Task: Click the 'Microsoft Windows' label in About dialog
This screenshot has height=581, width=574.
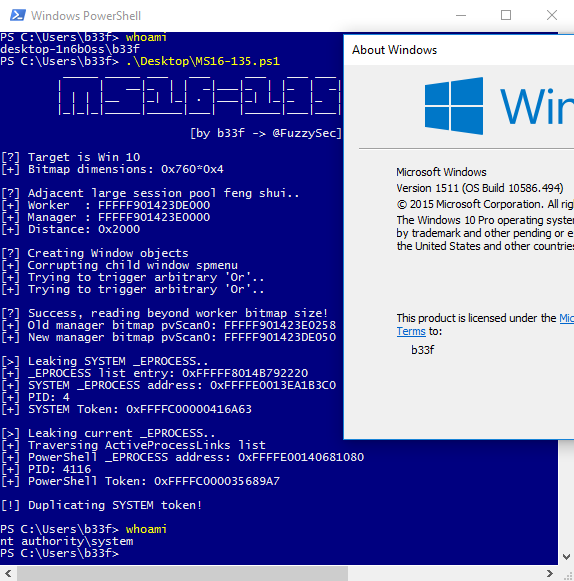Action: [441, 172]
